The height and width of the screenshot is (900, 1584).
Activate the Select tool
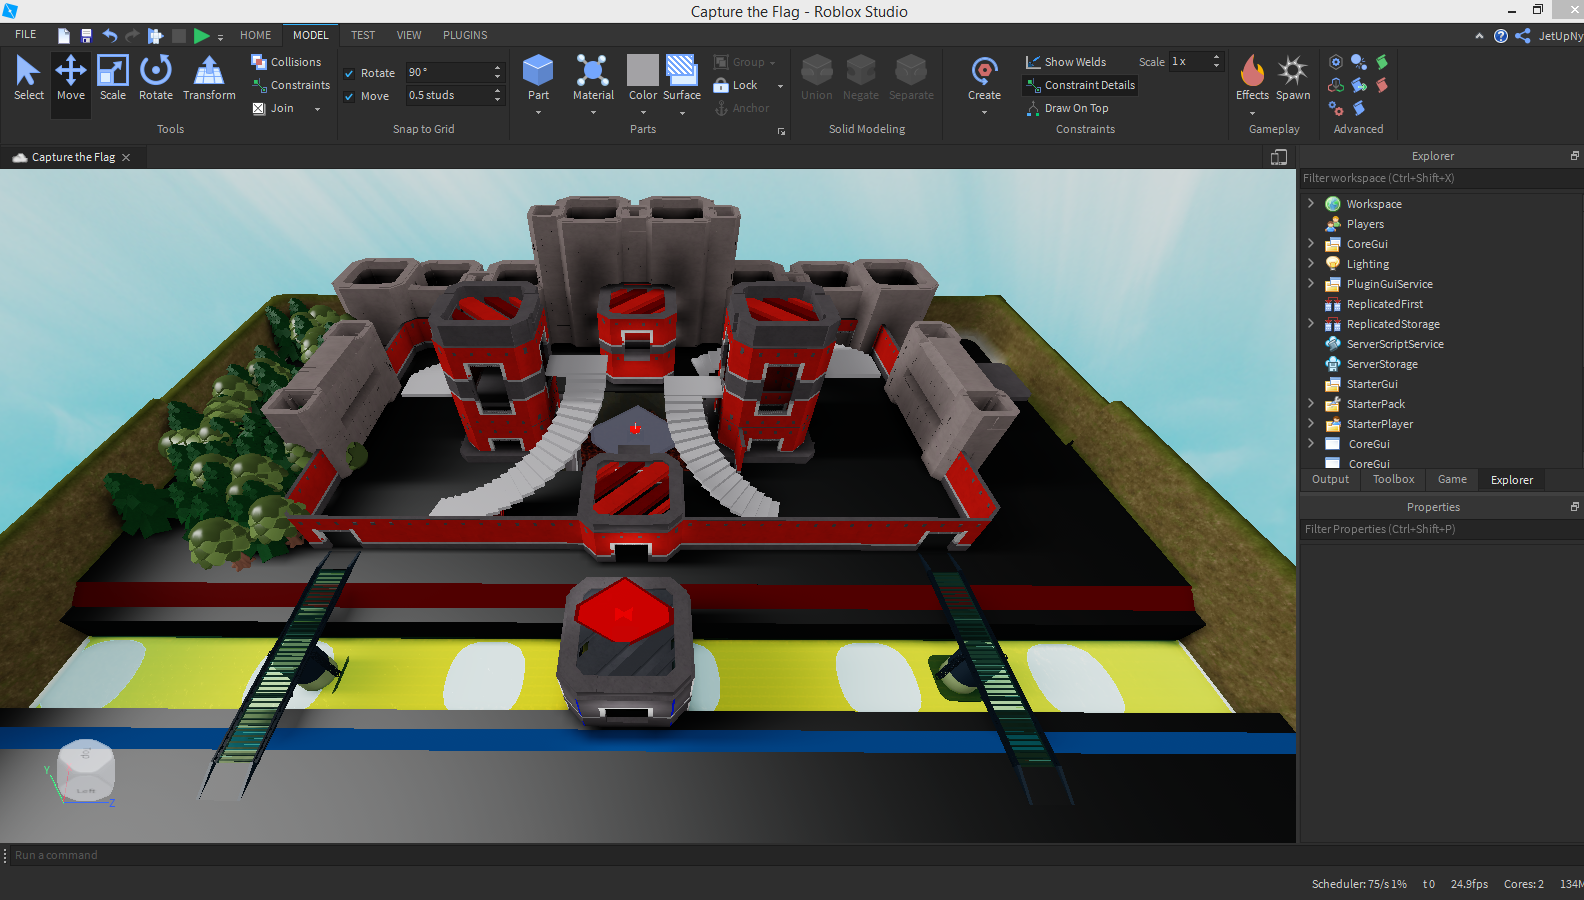coord(28,78)
